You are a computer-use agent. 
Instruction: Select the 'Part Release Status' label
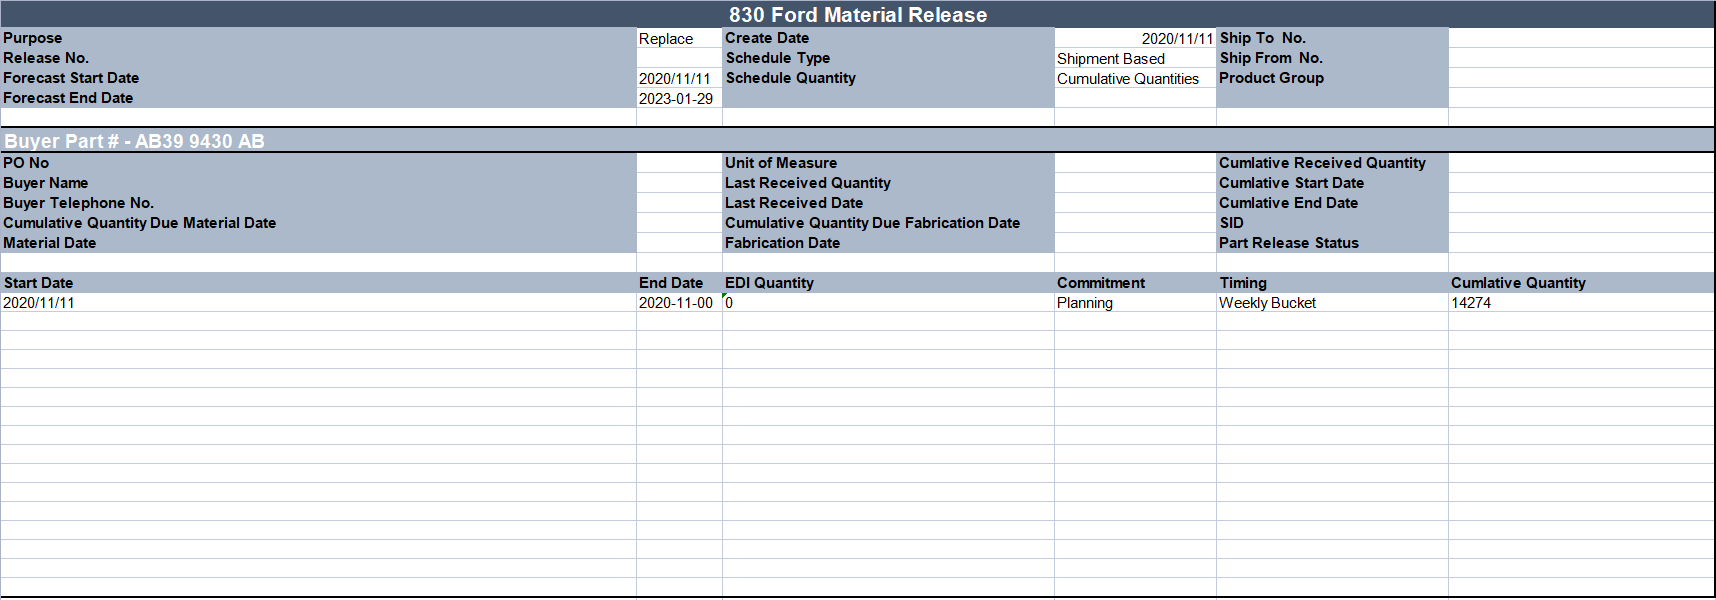1332,243
